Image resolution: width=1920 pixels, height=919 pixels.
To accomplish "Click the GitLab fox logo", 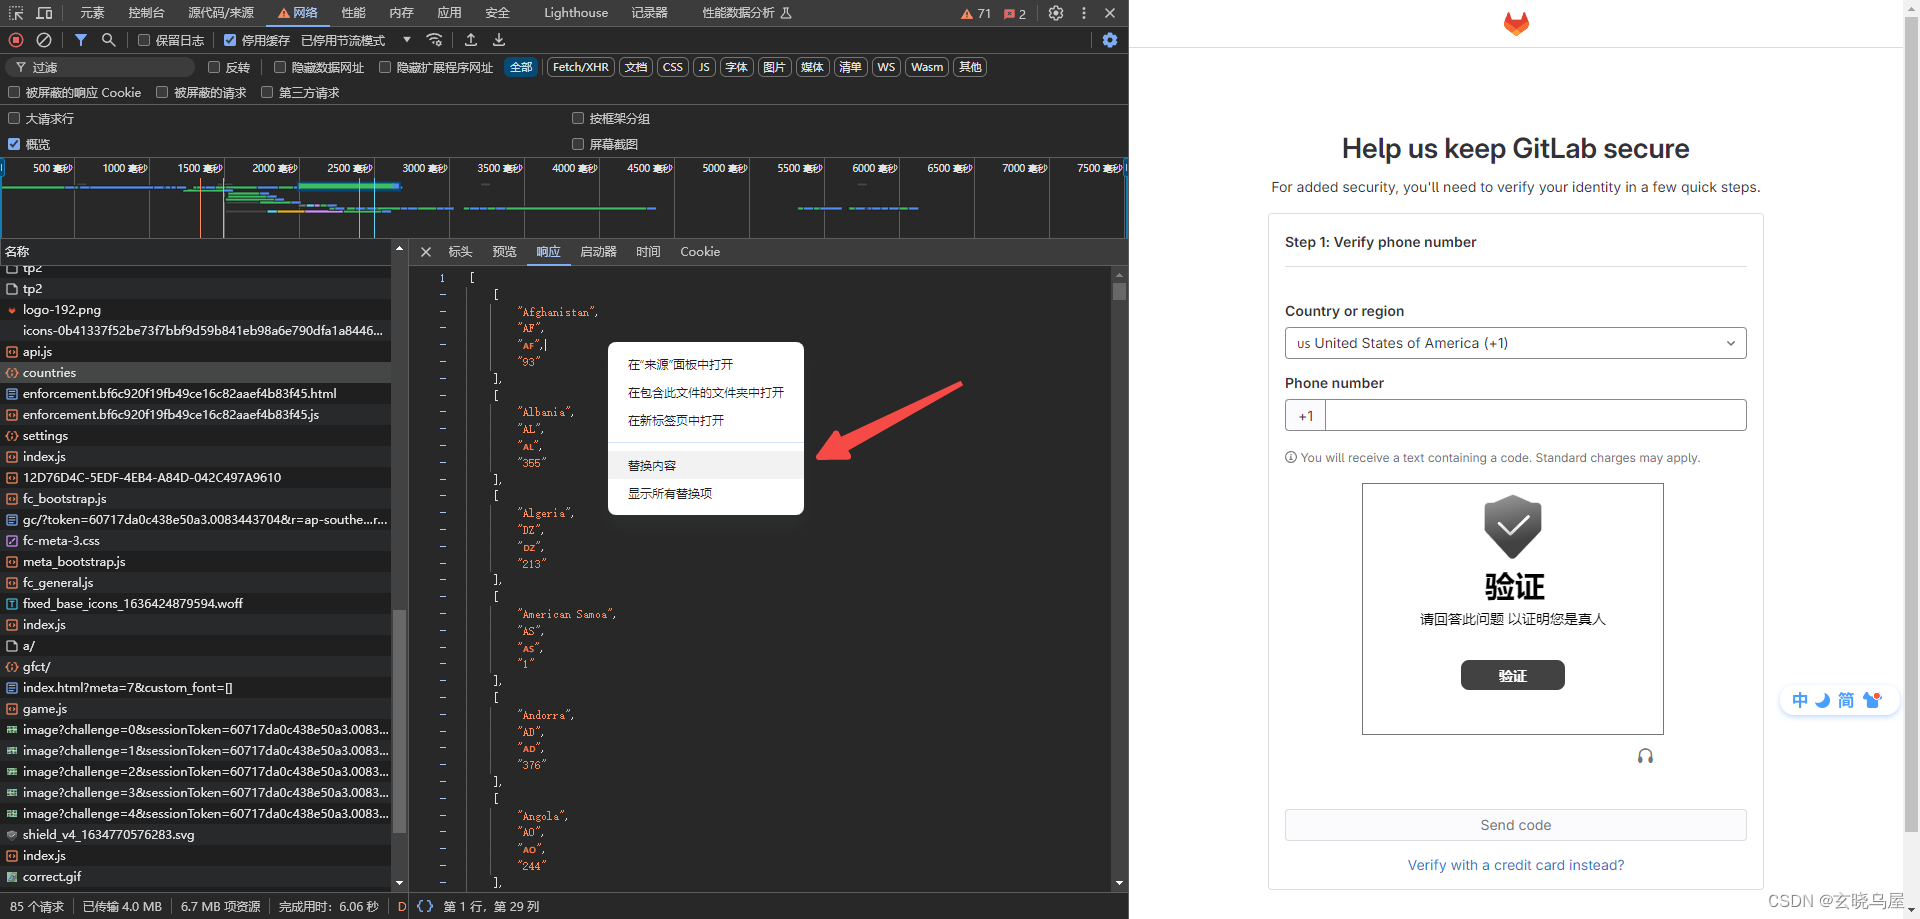I will (1516, 23).
